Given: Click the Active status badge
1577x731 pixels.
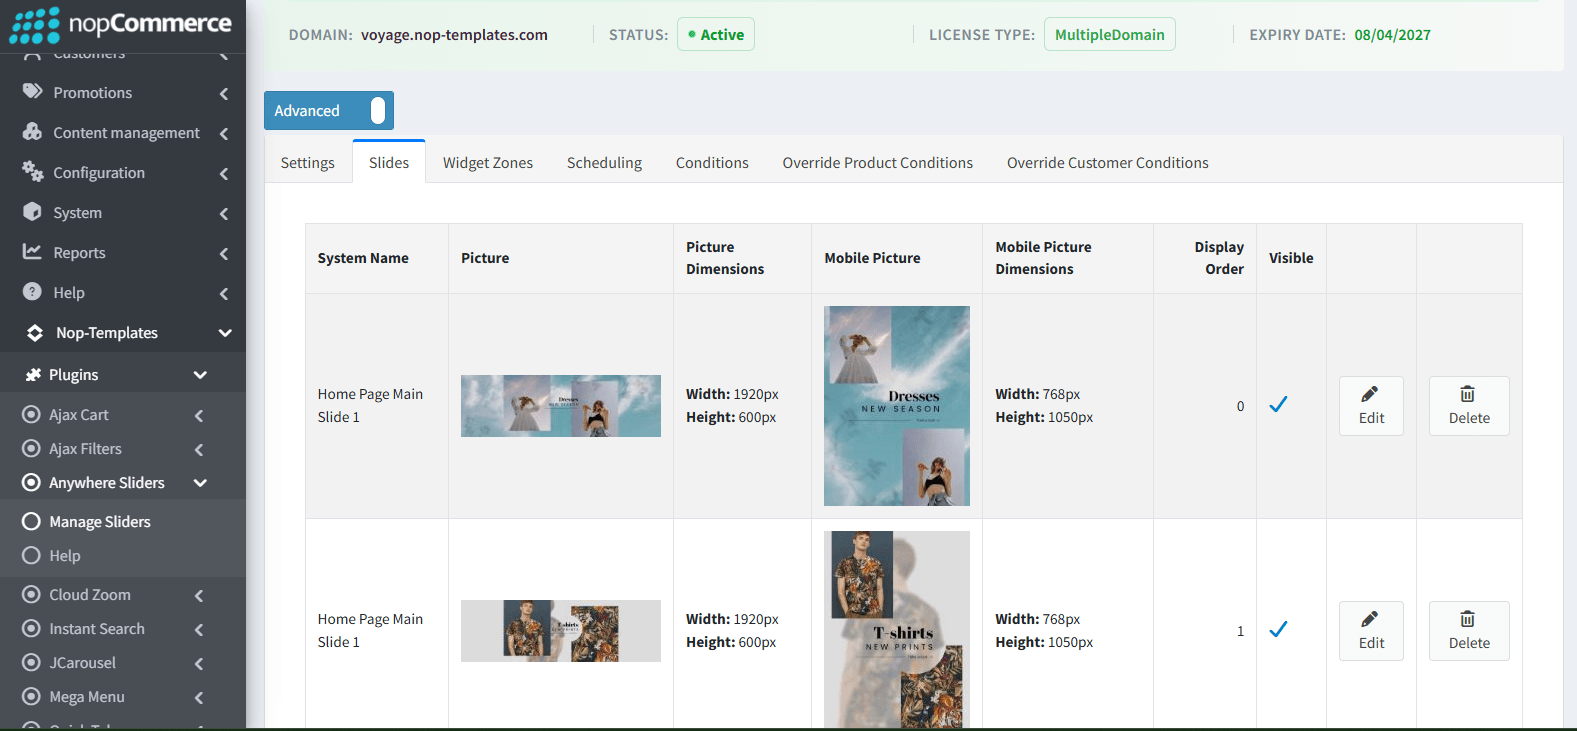Looking at the screenshot, I should 716,34.
